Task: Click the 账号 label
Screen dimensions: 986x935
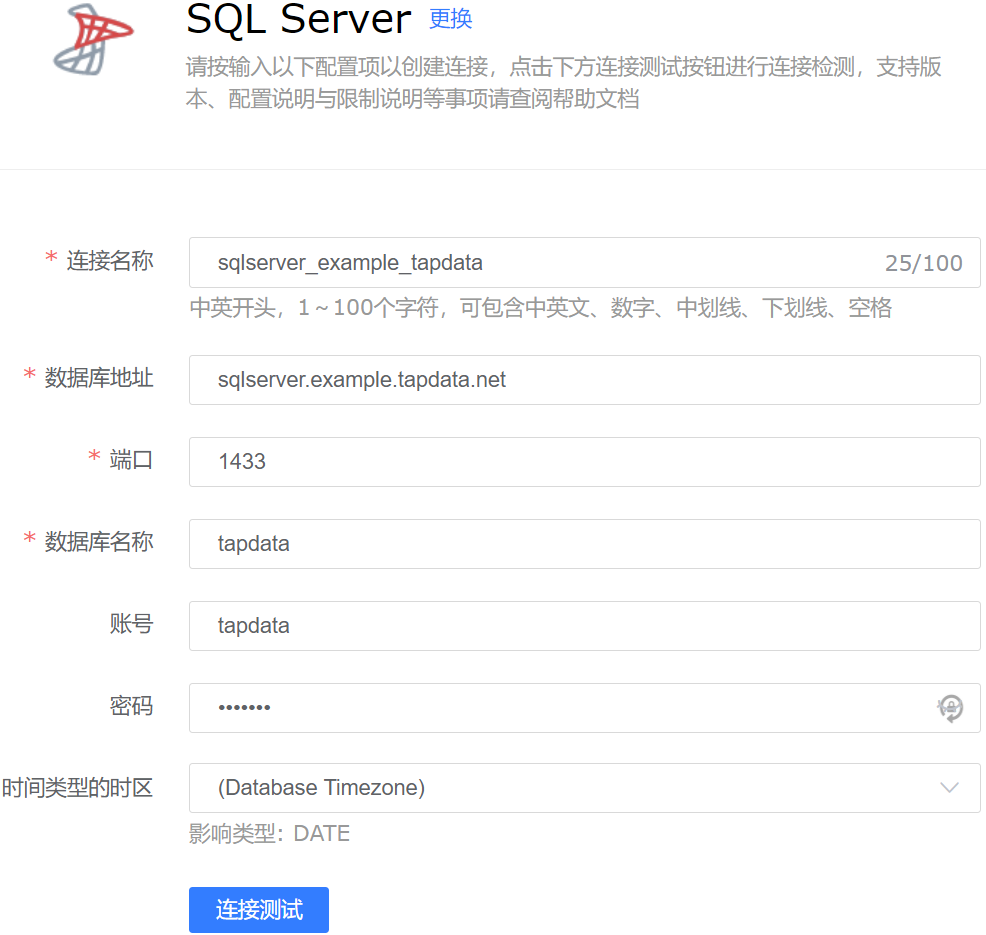Action: click(131, 624)
